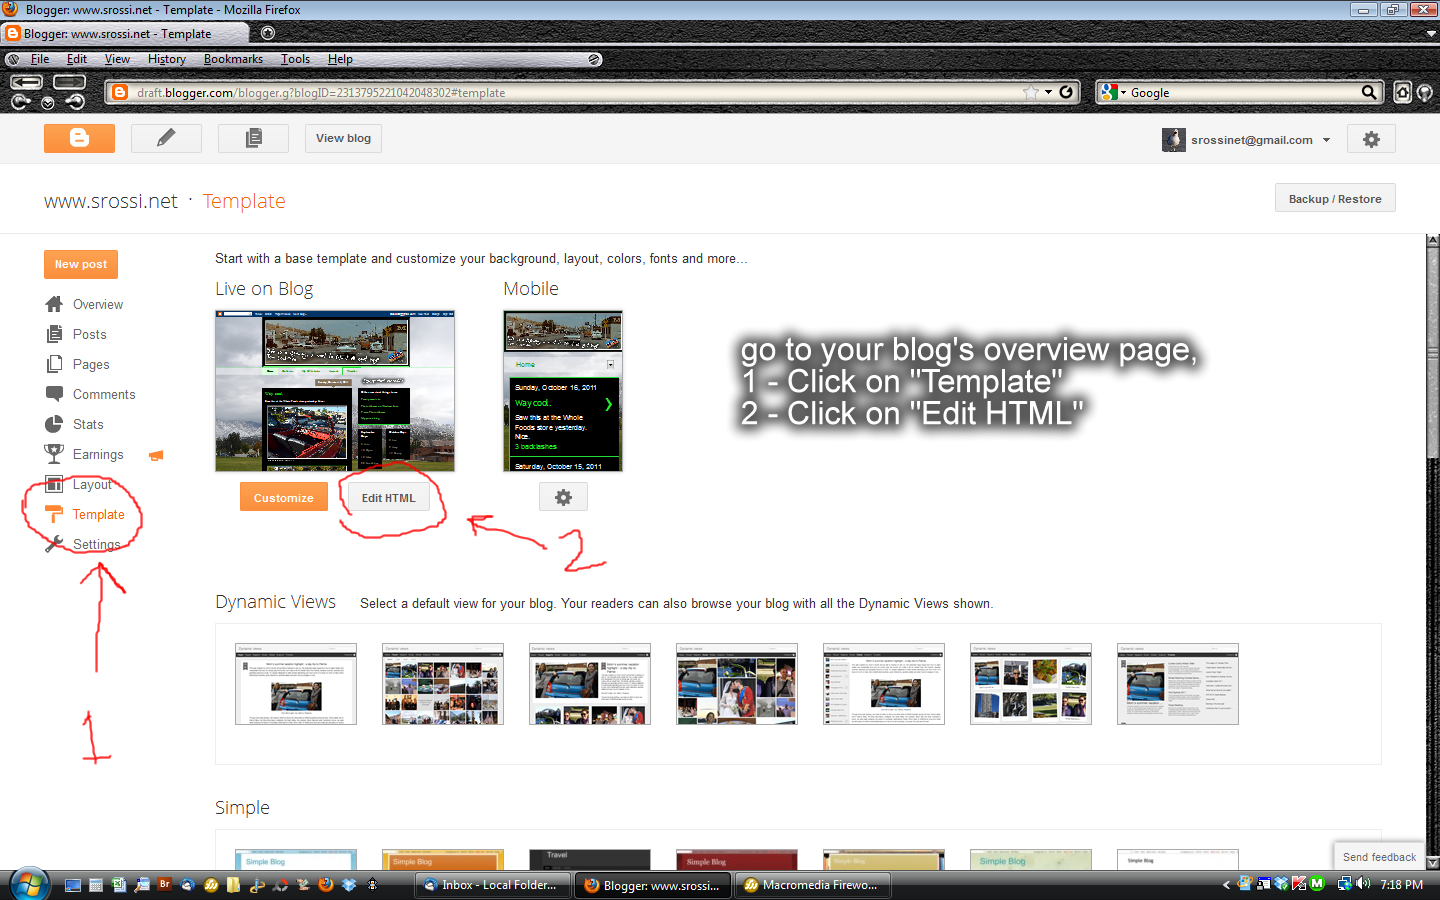Switch to Macromedia Fireworks taskbar window
1440x900 pixels.
tap(813, 885)
